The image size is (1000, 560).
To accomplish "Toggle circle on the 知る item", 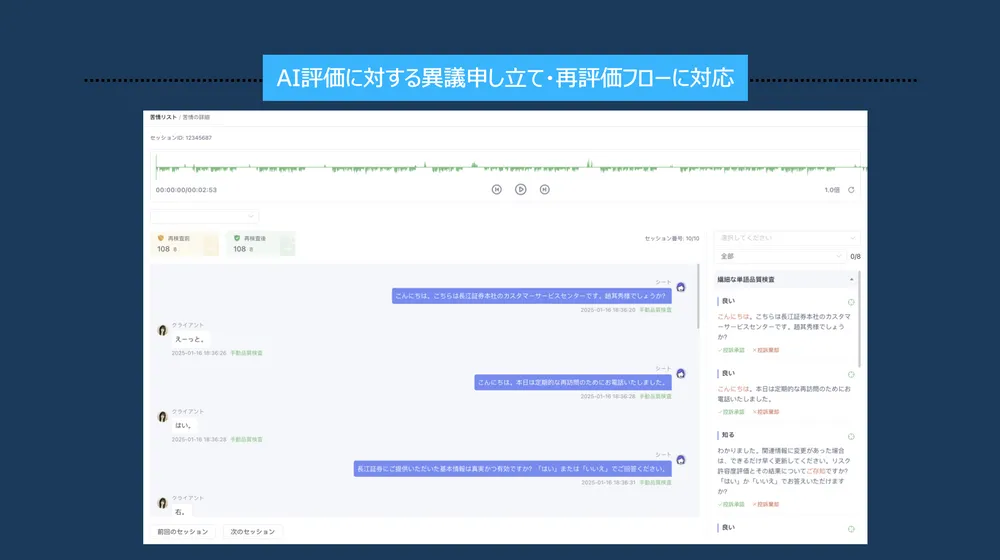I will point(851,437).
